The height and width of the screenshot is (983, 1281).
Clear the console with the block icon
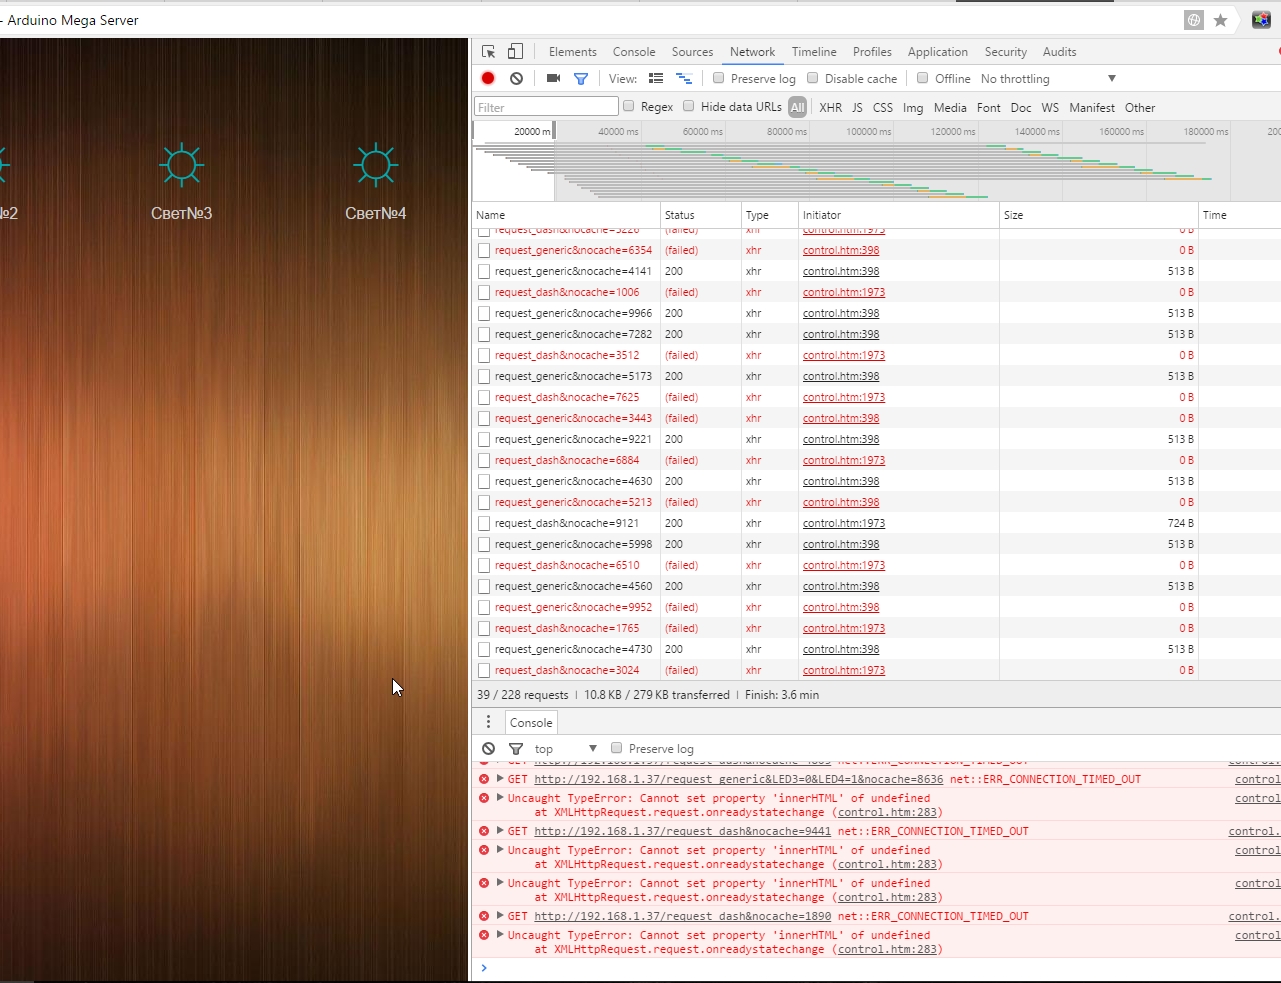tap(488, 748)
